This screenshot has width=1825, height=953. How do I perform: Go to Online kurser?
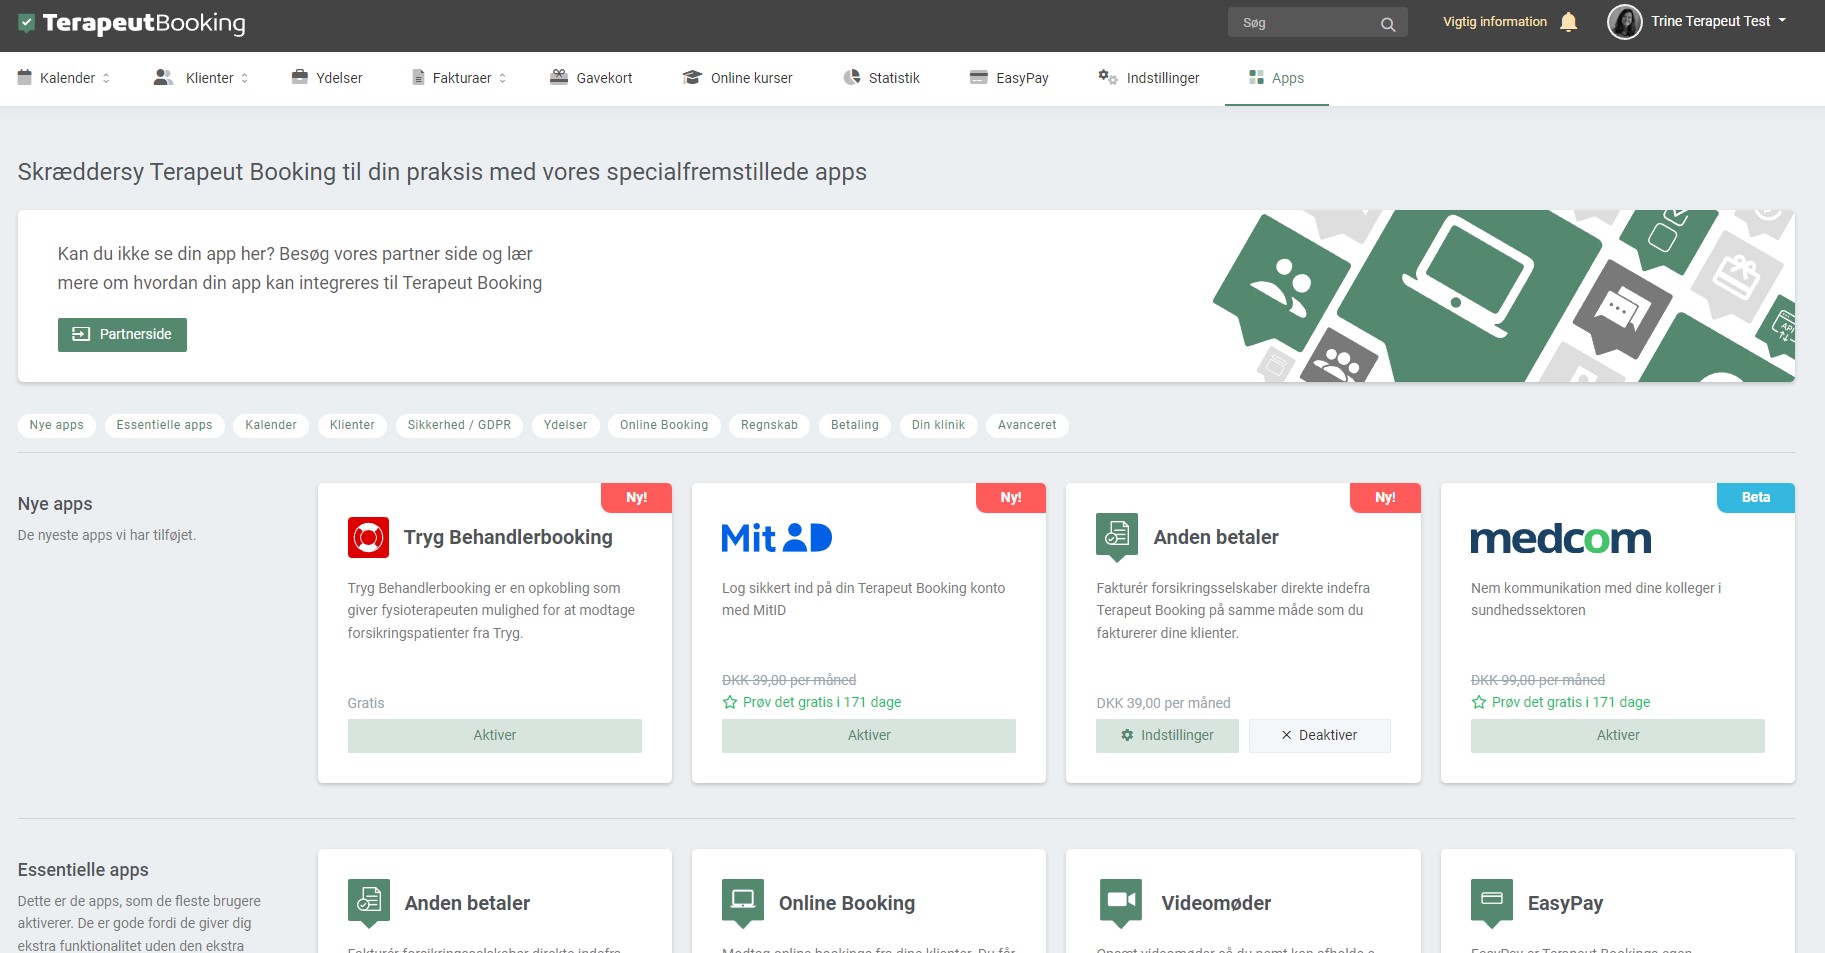[737, 78]
